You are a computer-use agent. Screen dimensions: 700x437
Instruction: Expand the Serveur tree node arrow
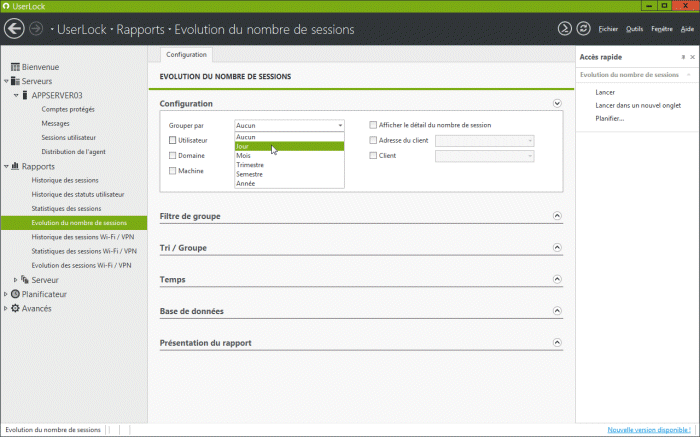tap(16, 280)
